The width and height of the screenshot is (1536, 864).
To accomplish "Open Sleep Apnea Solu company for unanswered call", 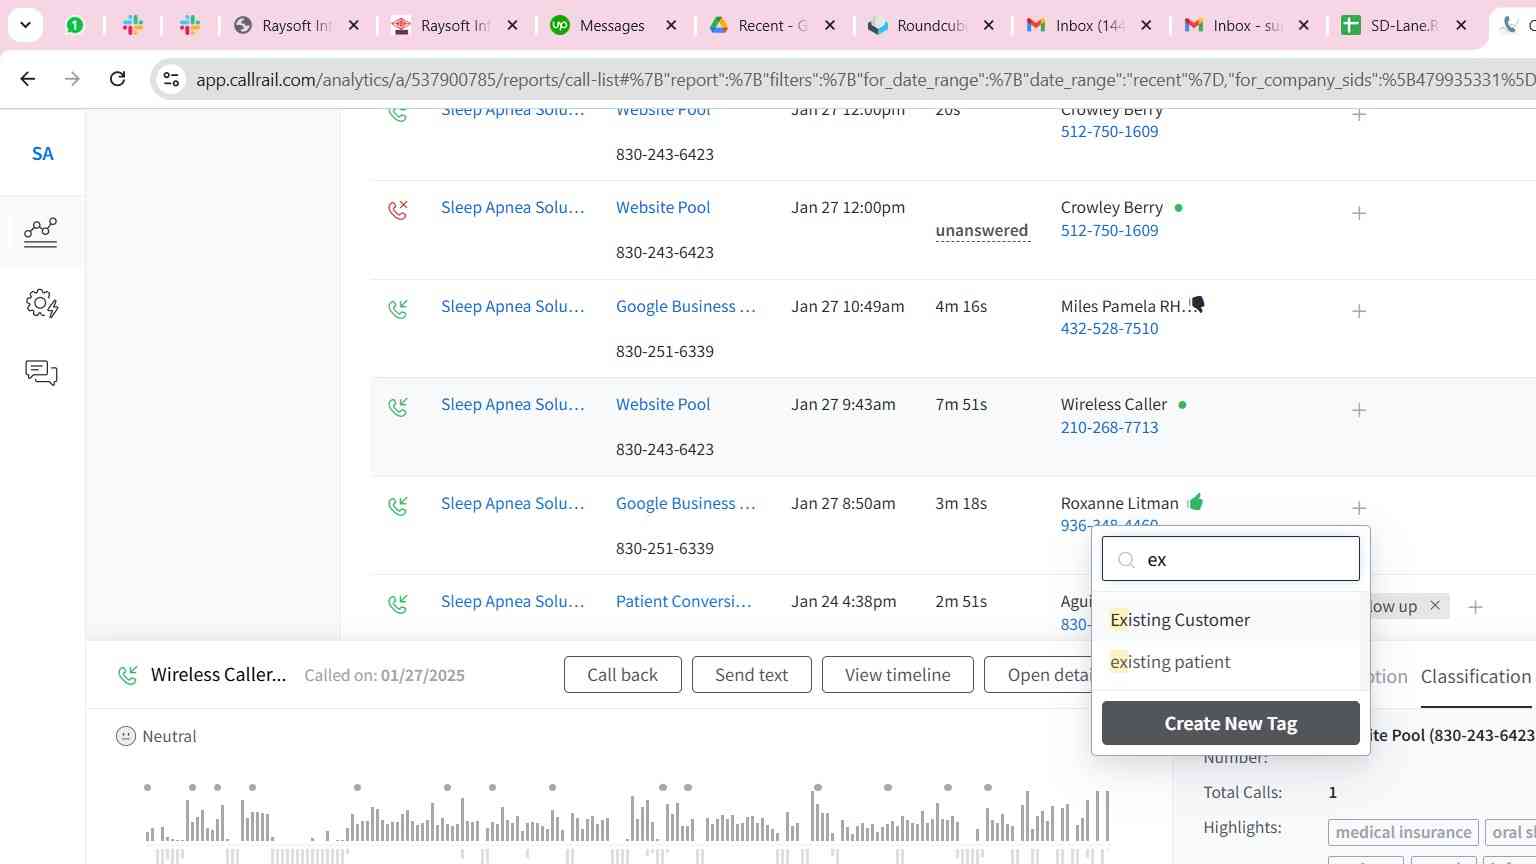I will click(512, 207).
